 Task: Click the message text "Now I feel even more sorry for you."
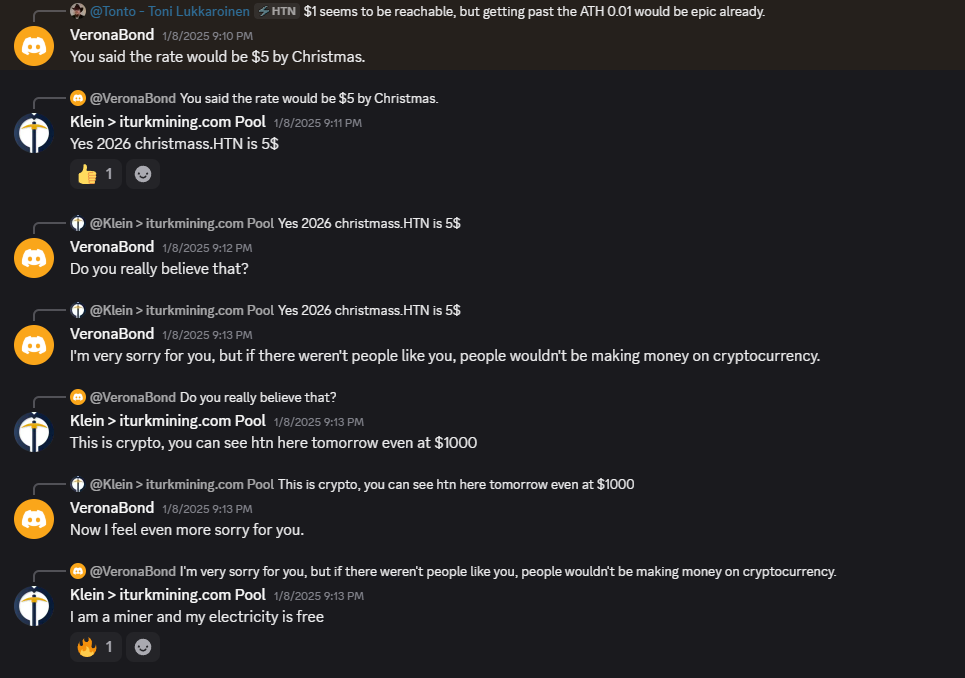point(187,529)
